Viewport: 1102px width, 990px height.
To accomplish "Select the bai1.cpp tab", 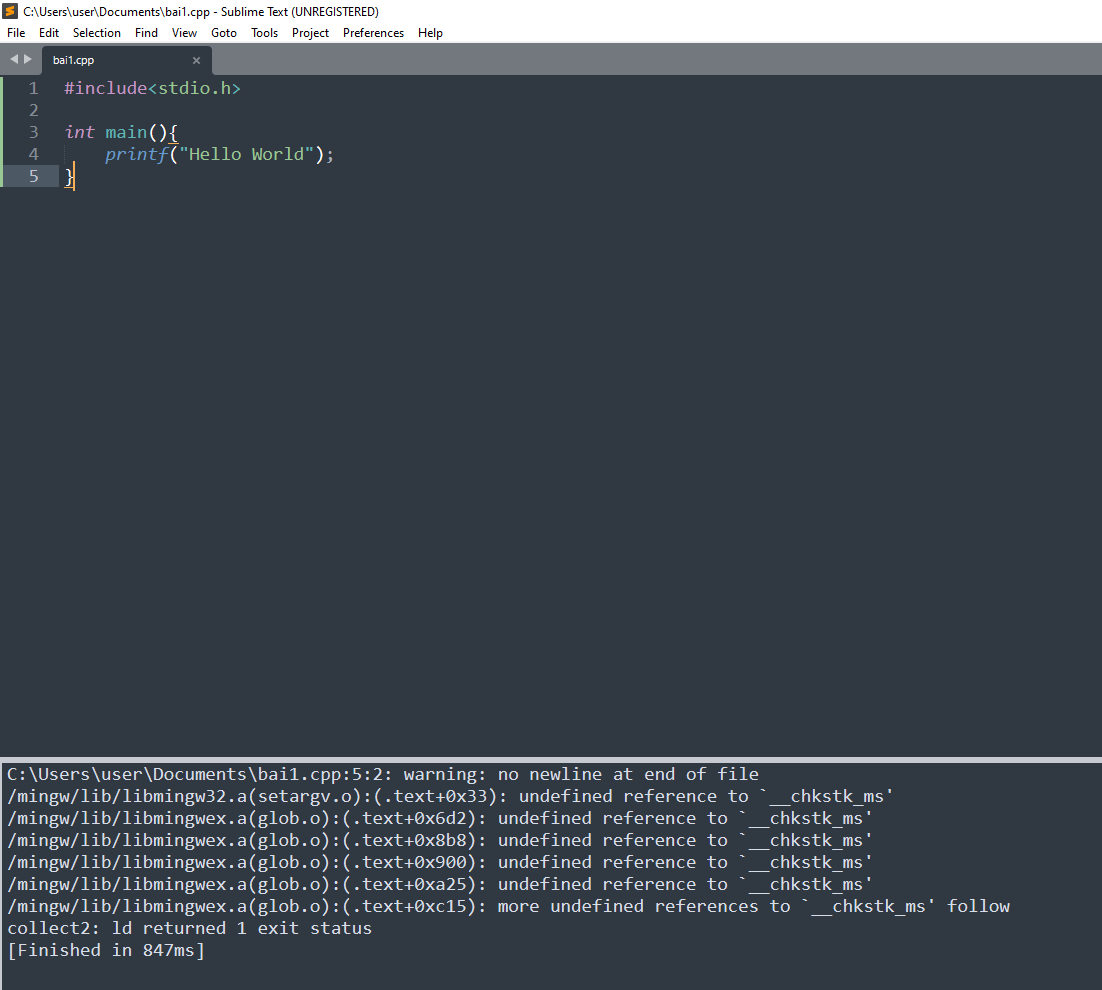I will coord(127,60).
